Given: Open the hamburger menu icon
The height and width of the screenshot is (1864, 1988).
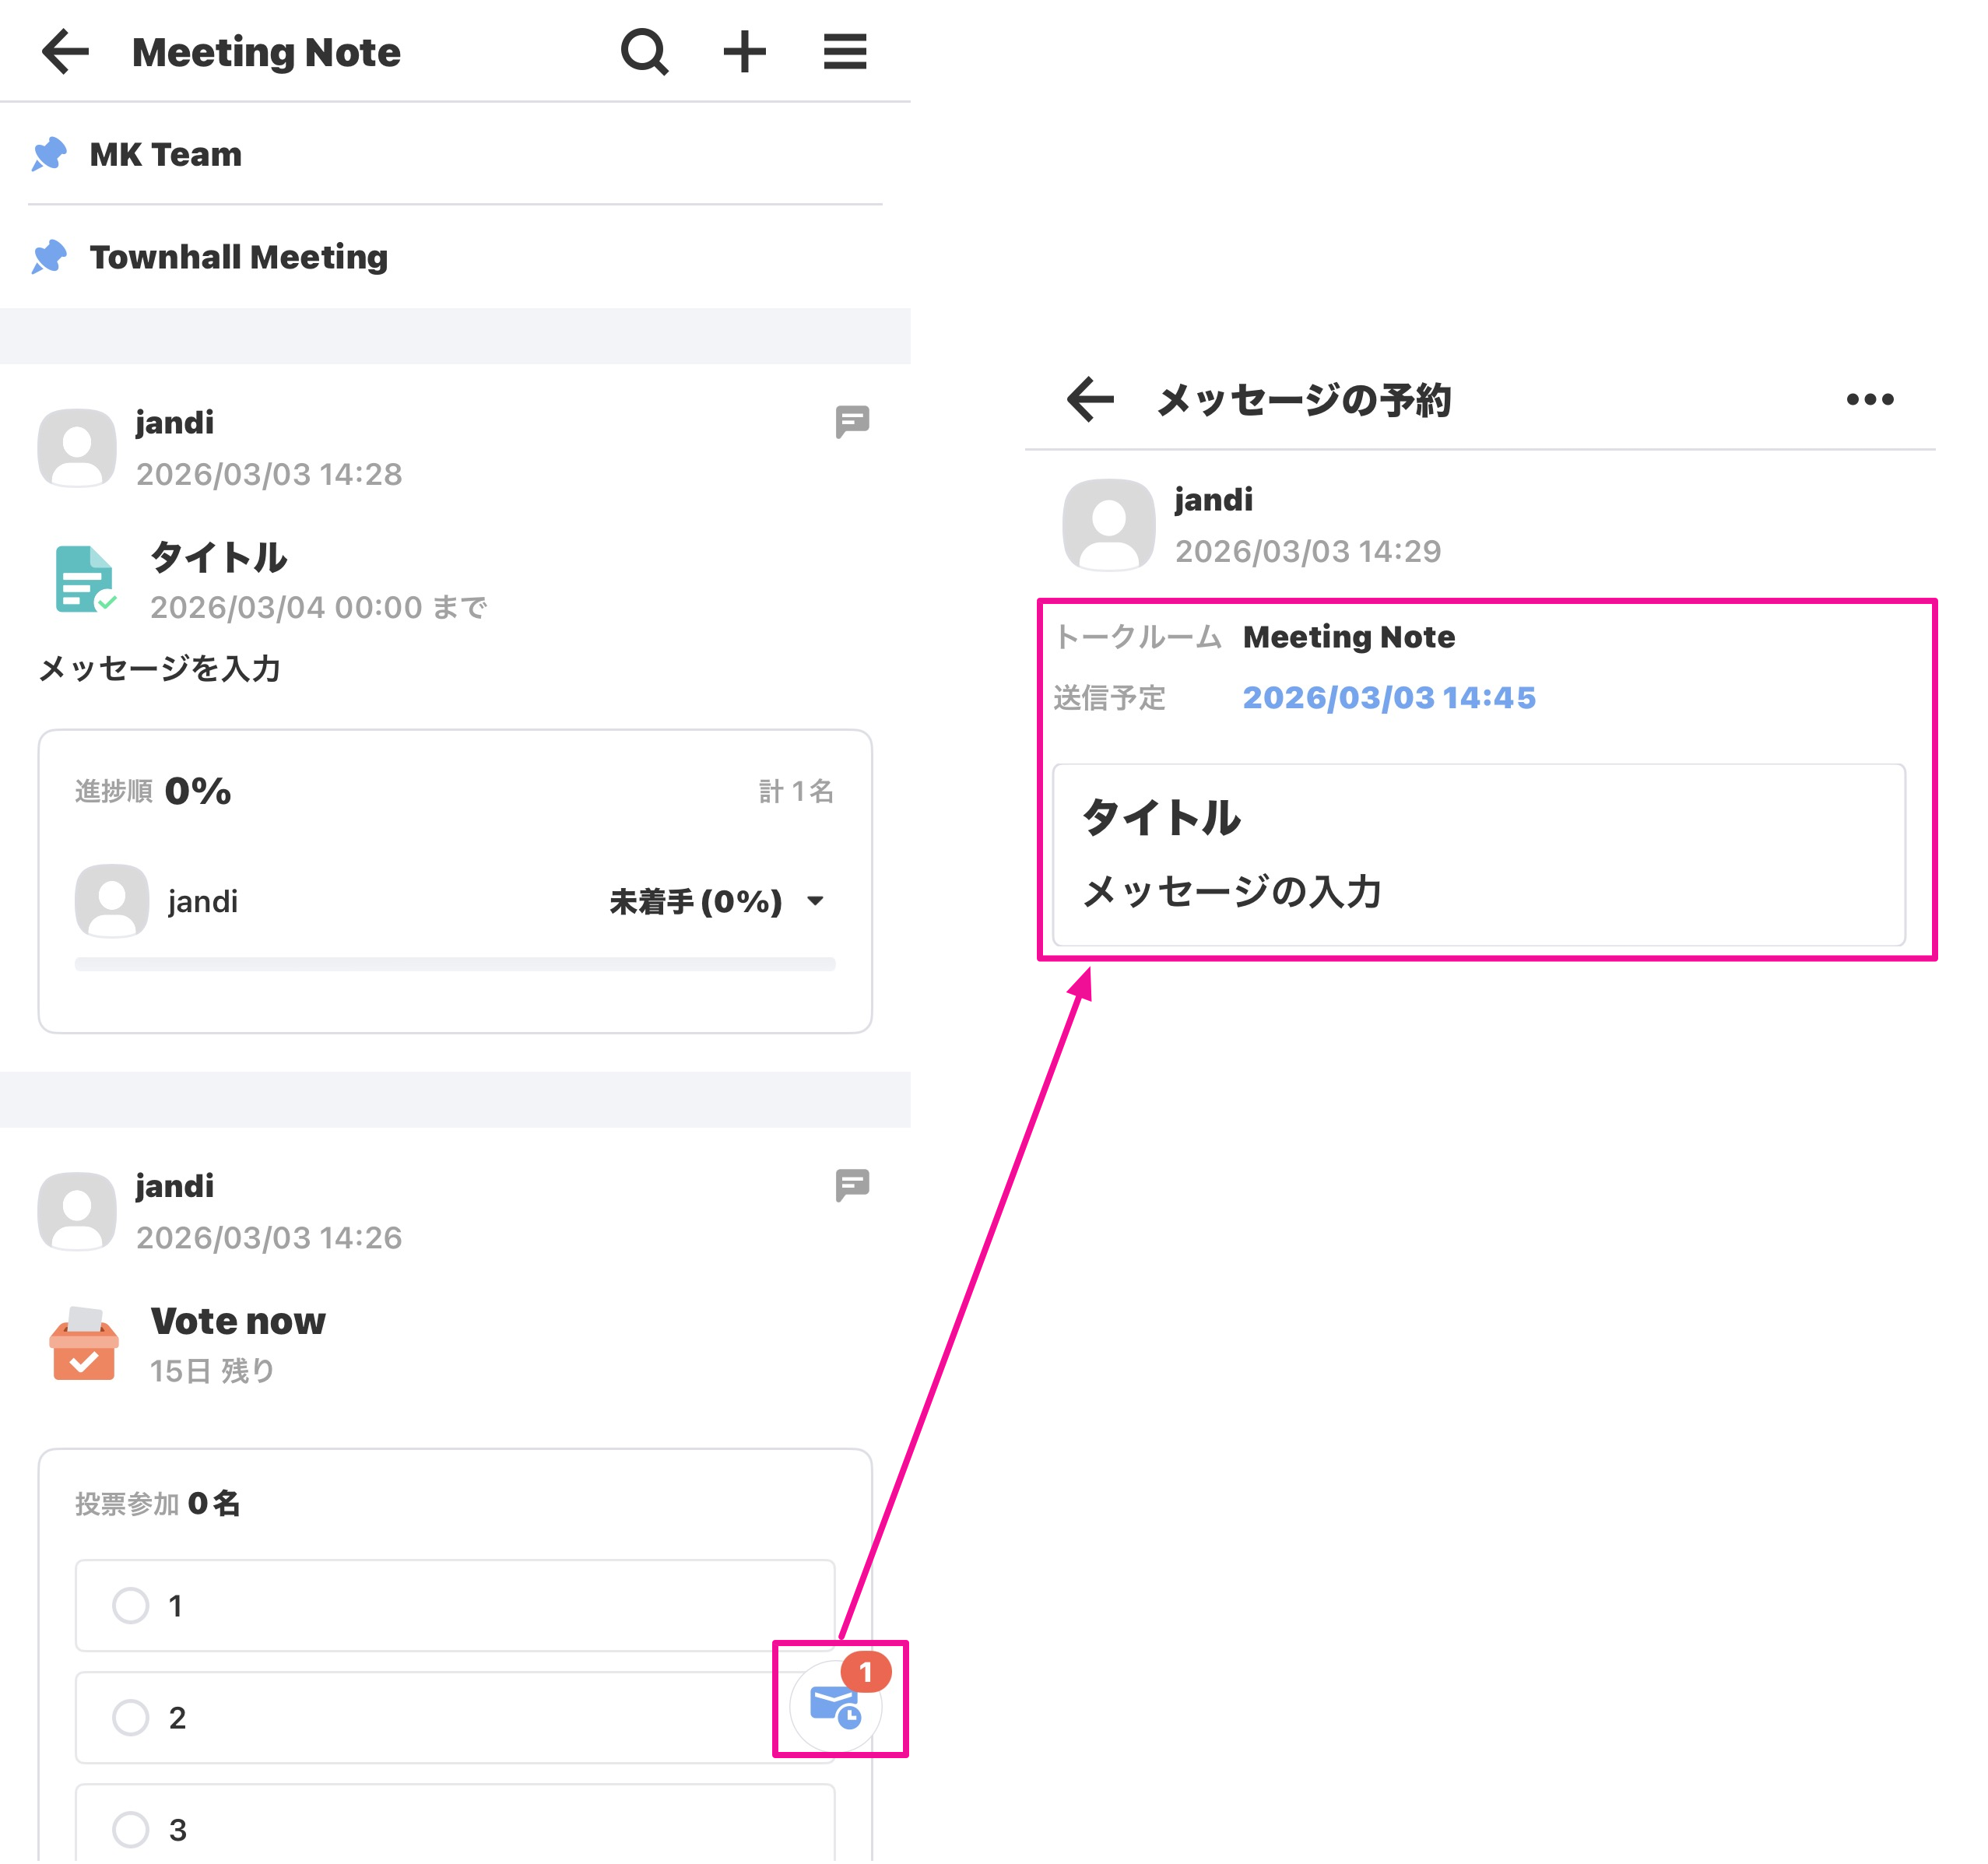Looking at the screenshot, I should [844, 51].
